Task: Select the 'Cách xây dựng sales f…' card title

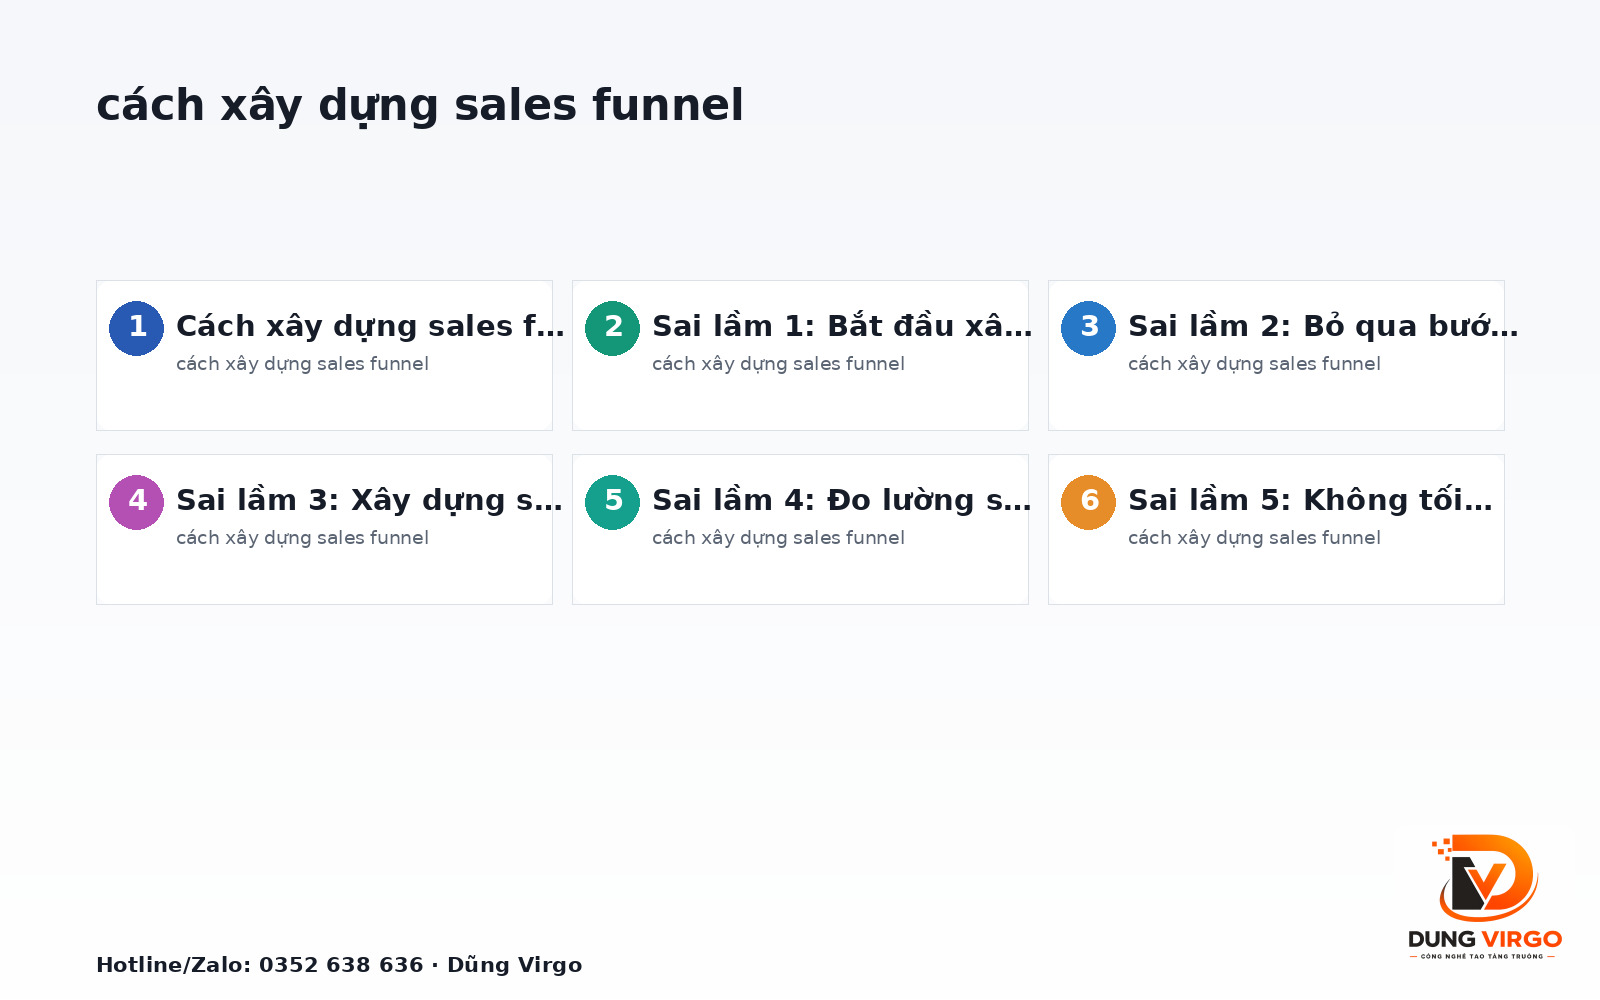Action: coord(370,326)
